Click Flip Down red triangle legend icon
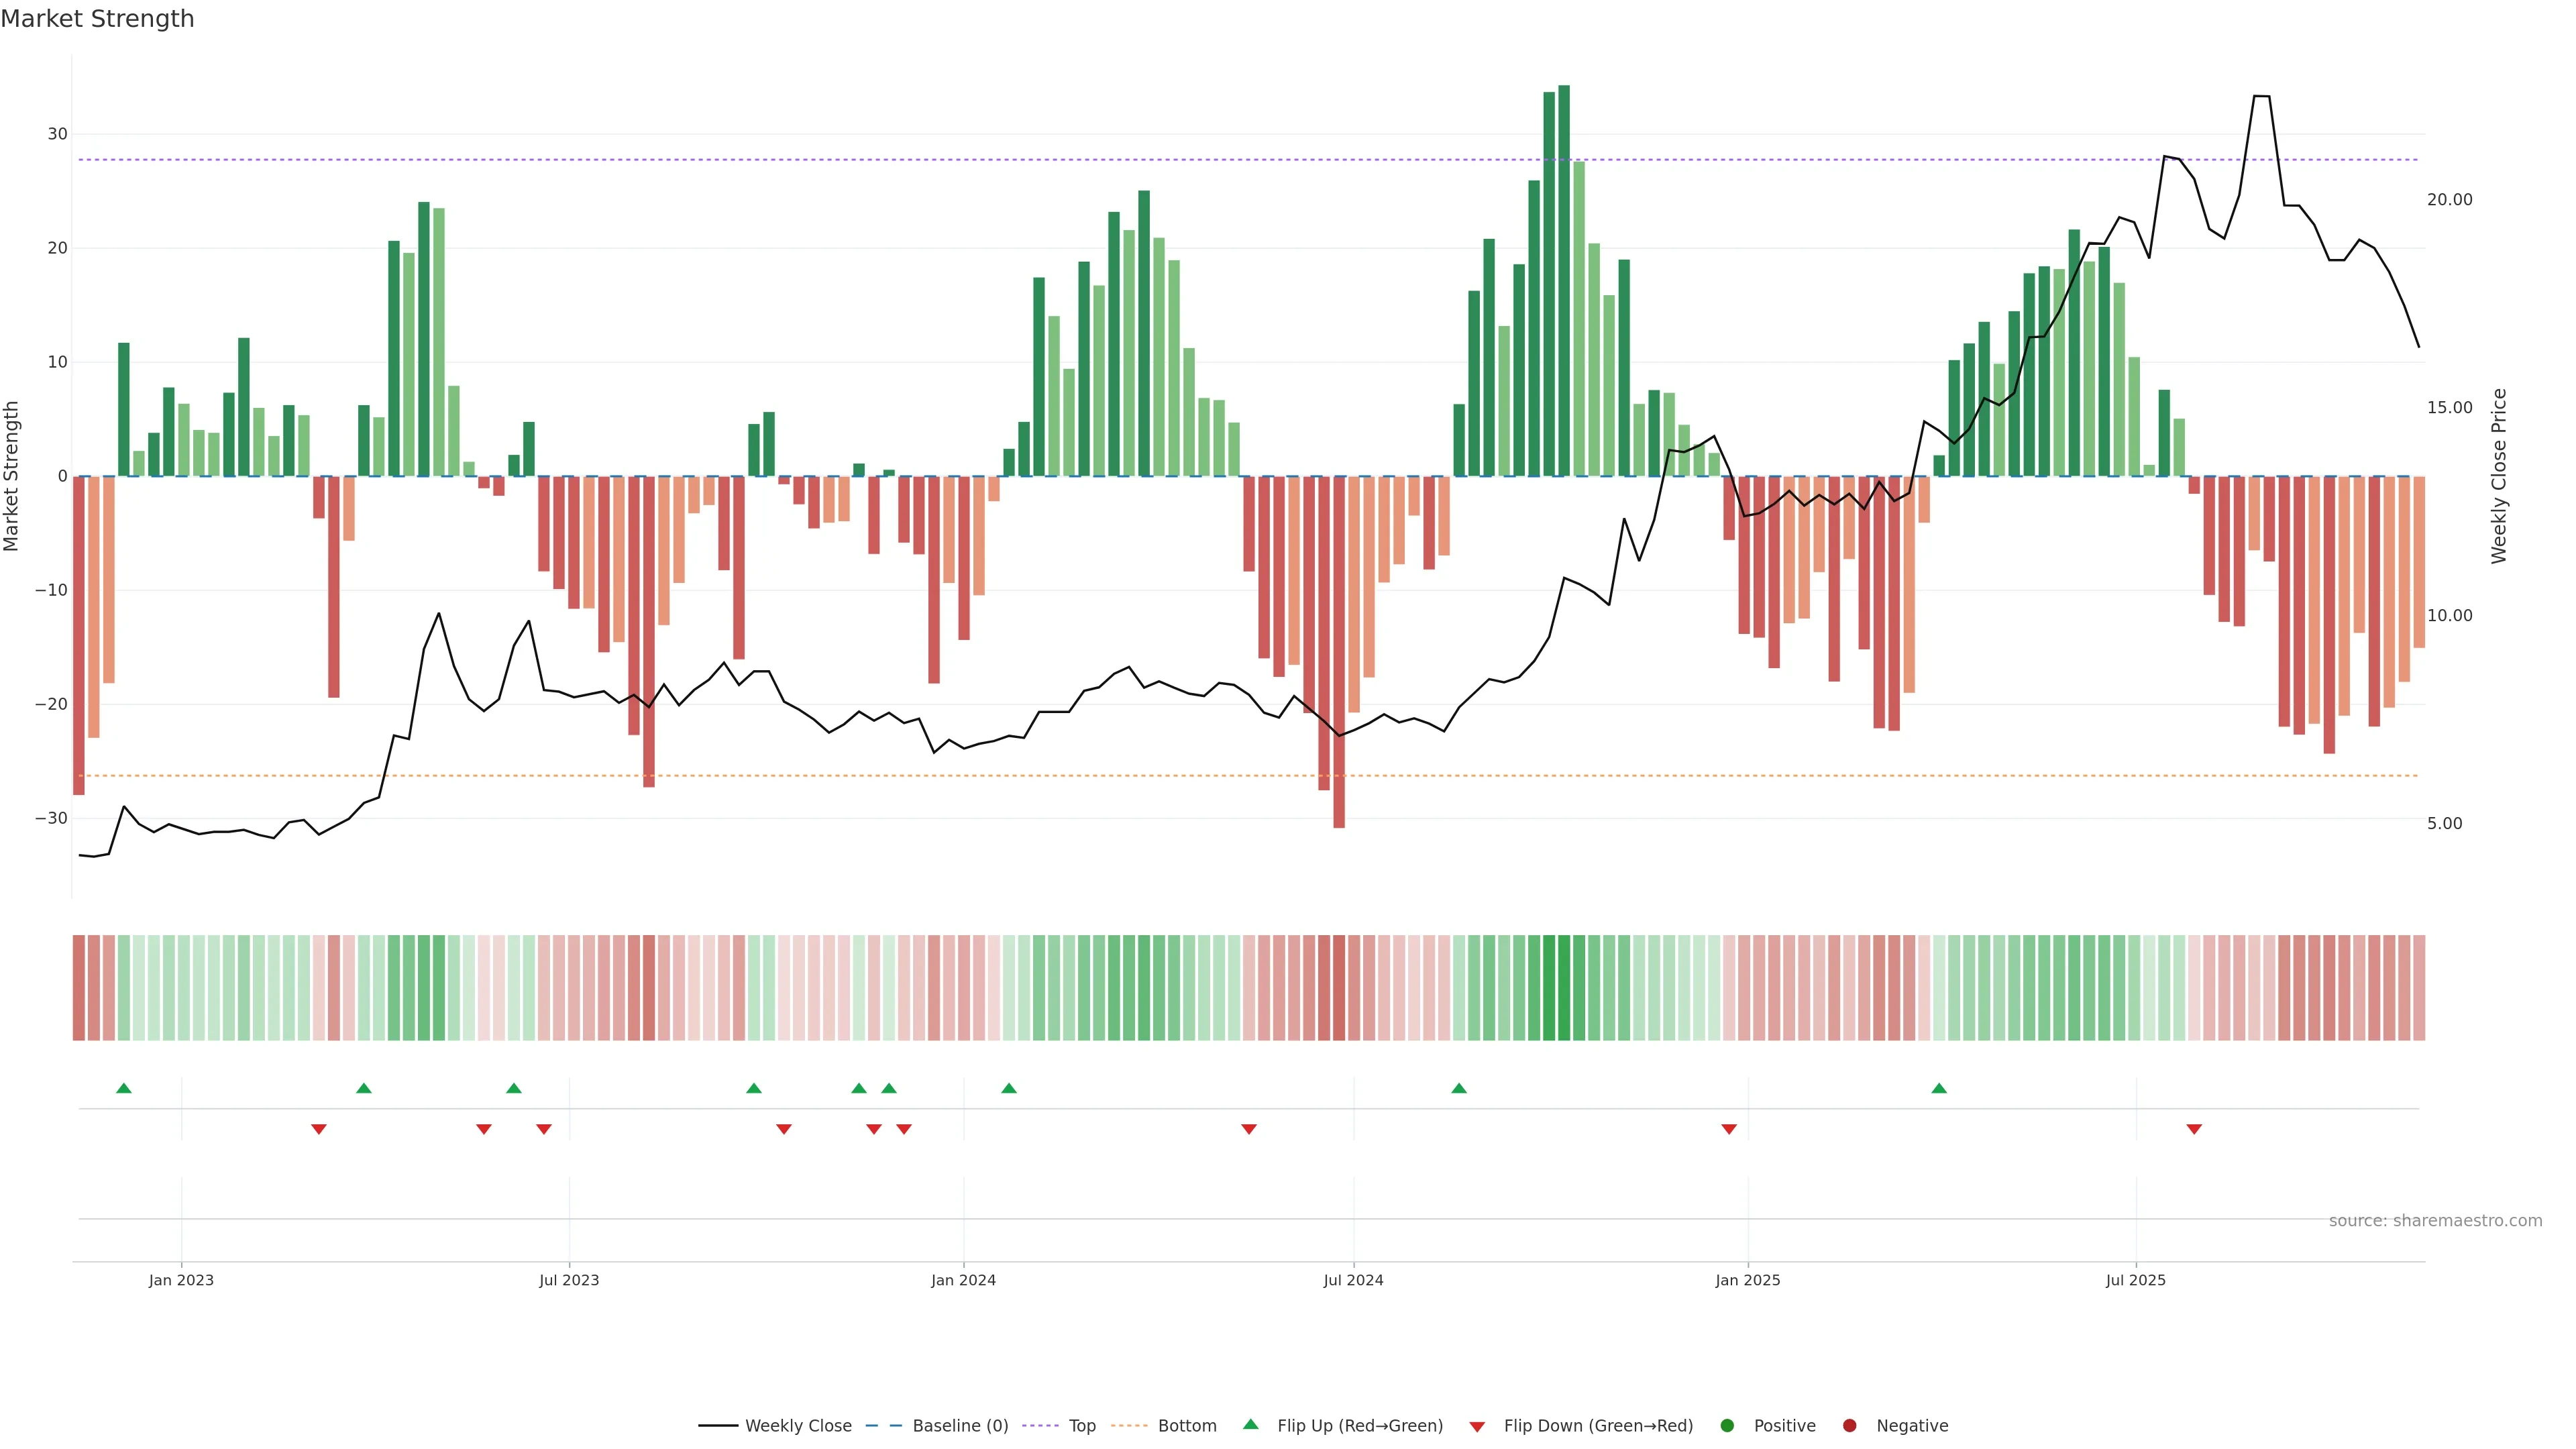The height and width of the screenshot is (1449, 2576). click(1477, 1427)
